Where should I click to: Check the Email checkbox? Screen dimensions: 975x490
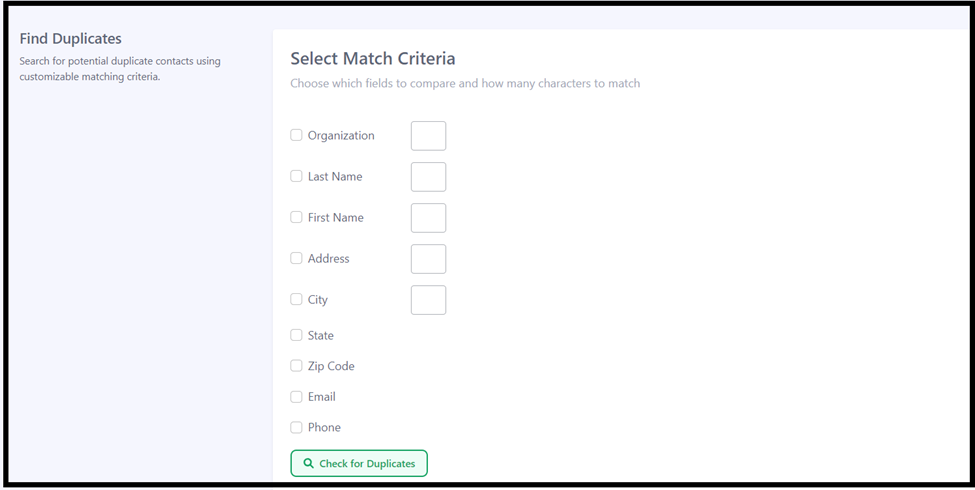(x=296, y=397)
